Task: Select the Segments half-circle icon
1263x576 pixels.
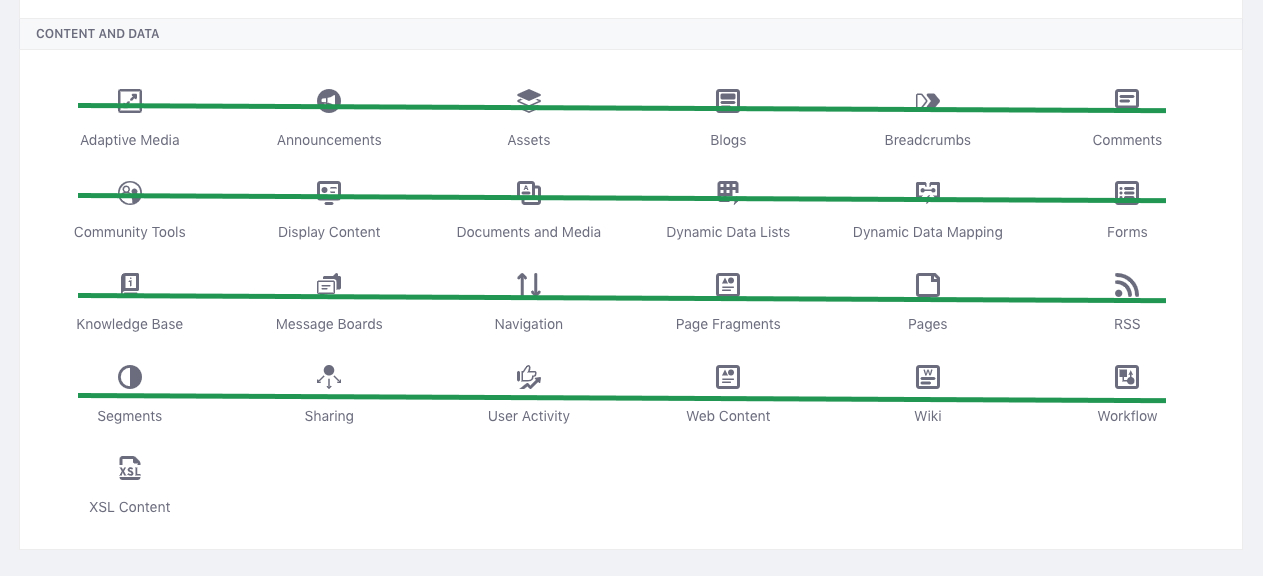Action: [130, 377]
